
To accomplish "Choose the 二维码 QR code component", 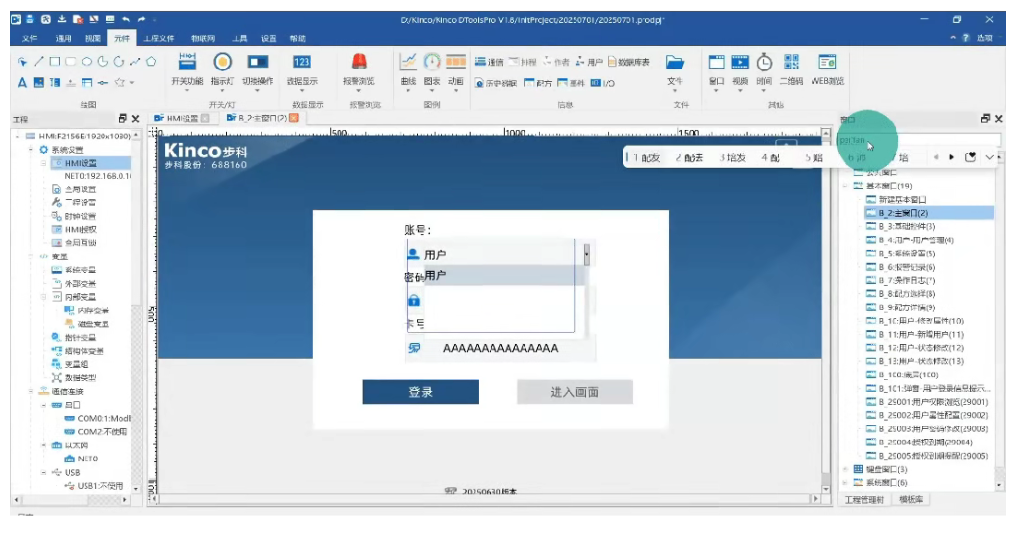I will coord(791,62).
